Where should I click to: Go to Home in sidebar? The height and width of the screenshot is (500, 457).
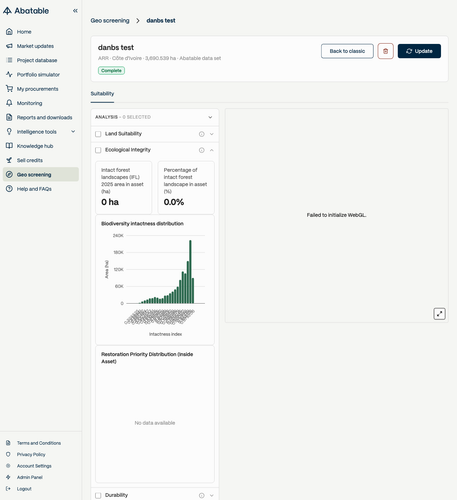click(x=41, y=32)
